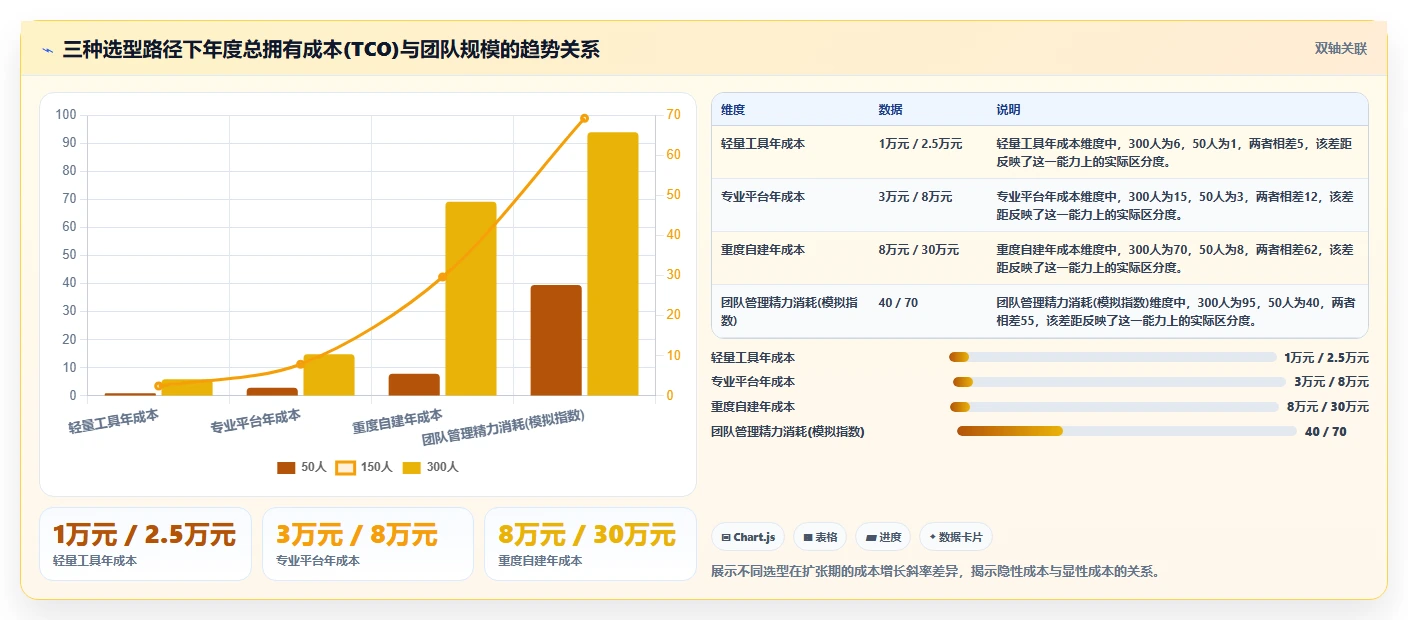Click the x-axis label 团队管理精力消耗(模拟指数)
The width and height of the screenshot is (1408, 620).
(x=503, y=428)
